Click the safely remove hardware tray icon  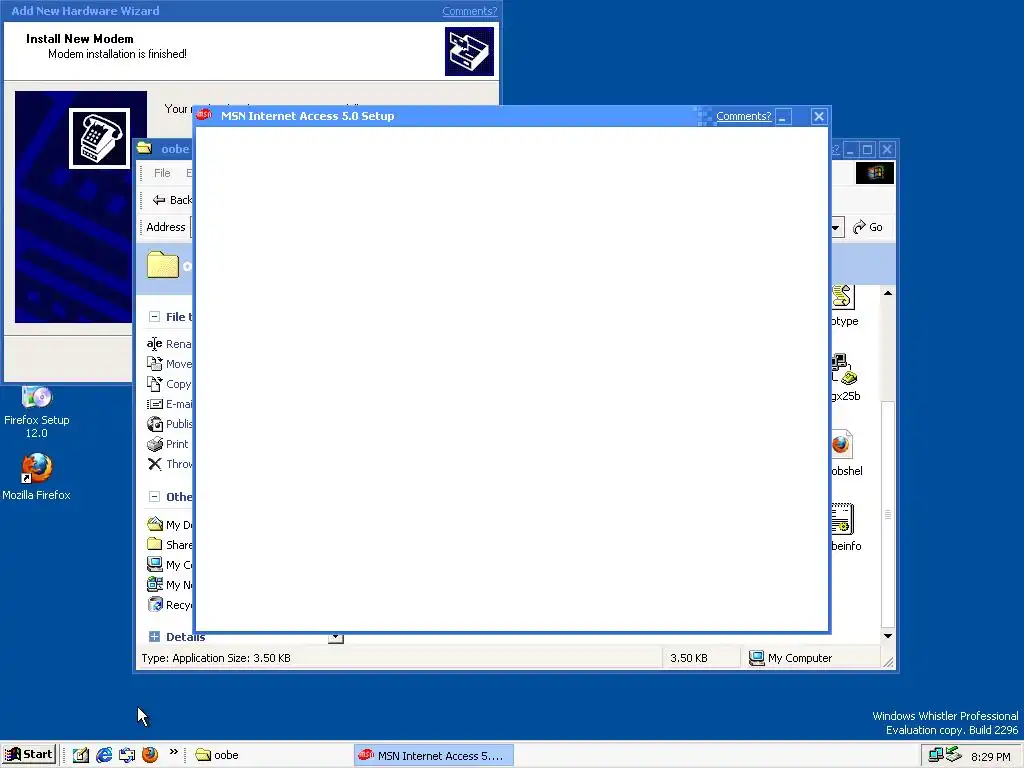click(953, 754)
